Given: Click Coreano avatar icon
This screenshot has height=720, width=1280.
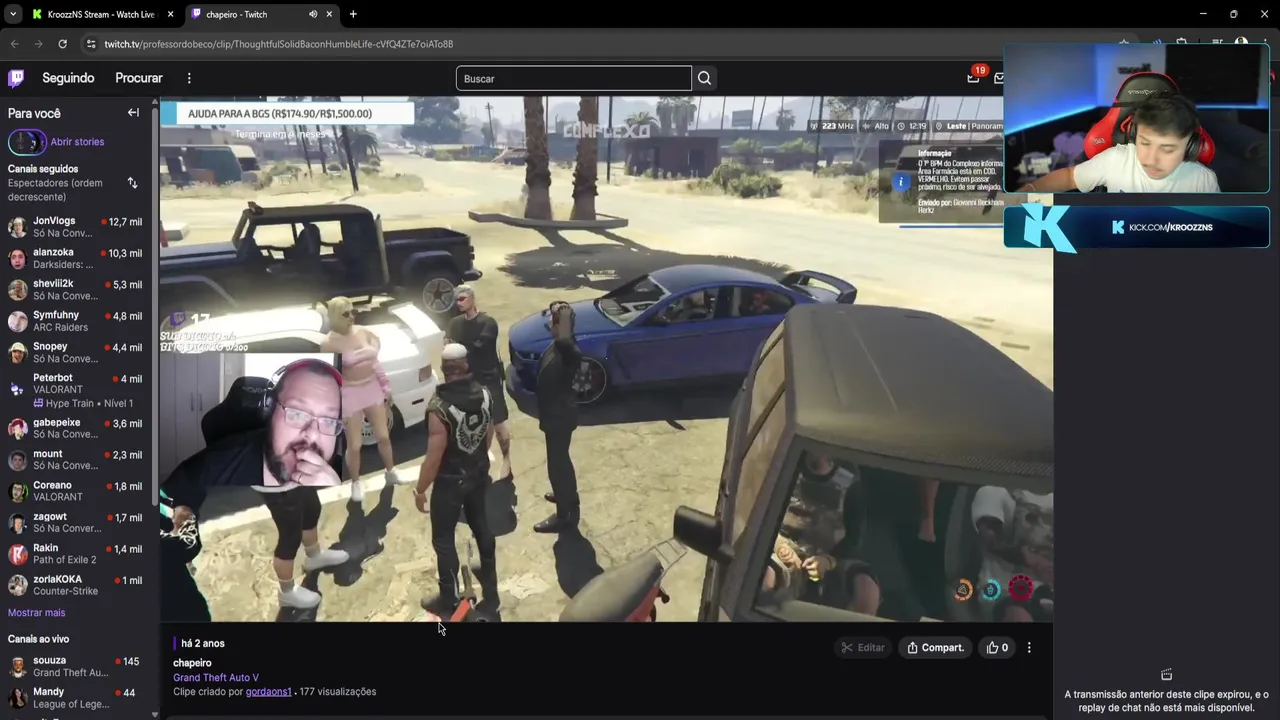Looking at the screenshot, I should 17,491.
